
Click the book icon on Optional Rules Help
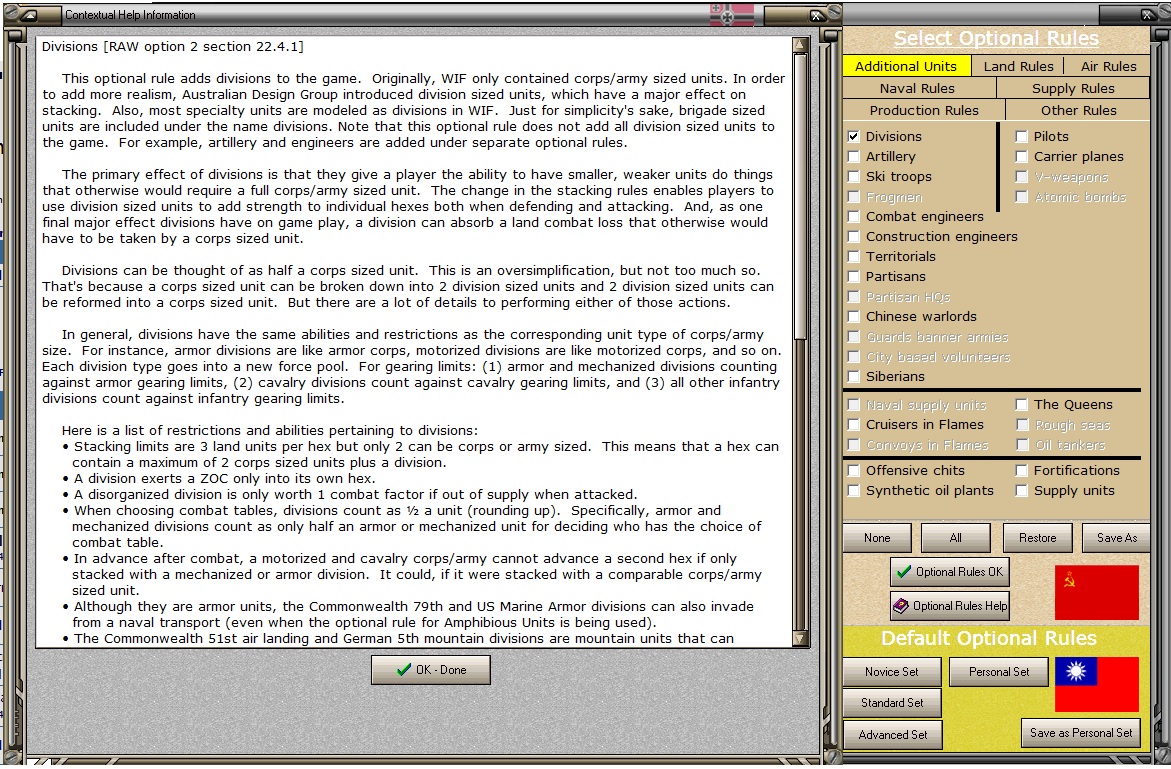pos(901,605)
